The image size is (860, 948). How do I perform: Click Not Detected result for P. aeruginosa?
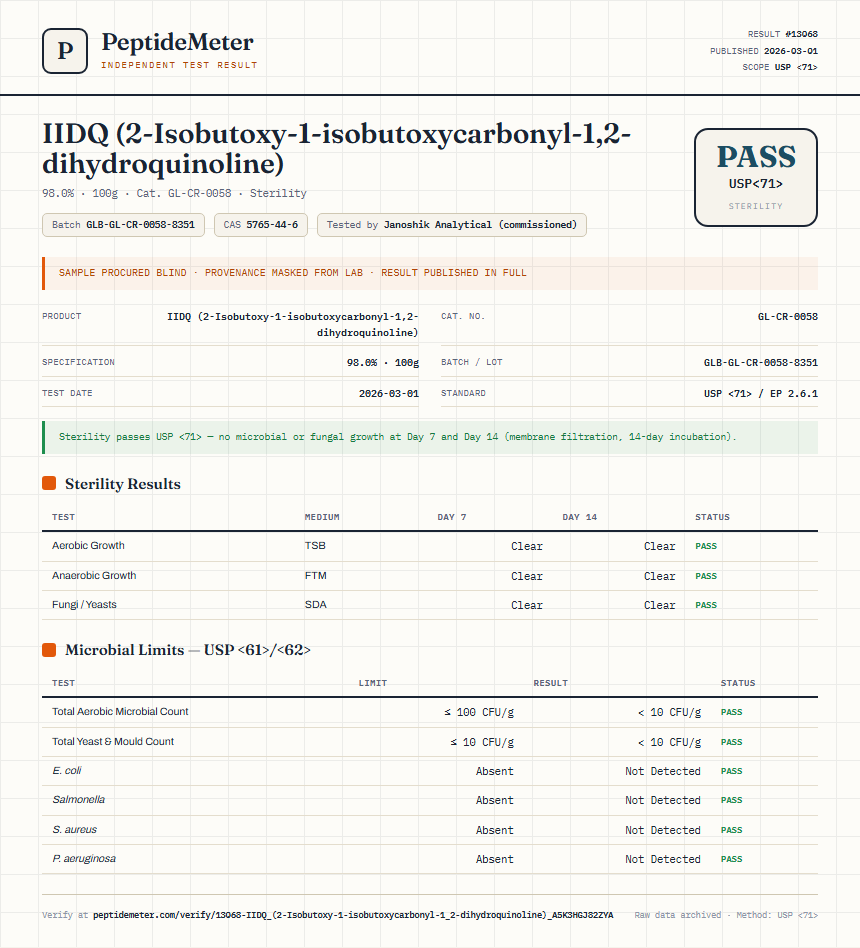pos(663,860)
